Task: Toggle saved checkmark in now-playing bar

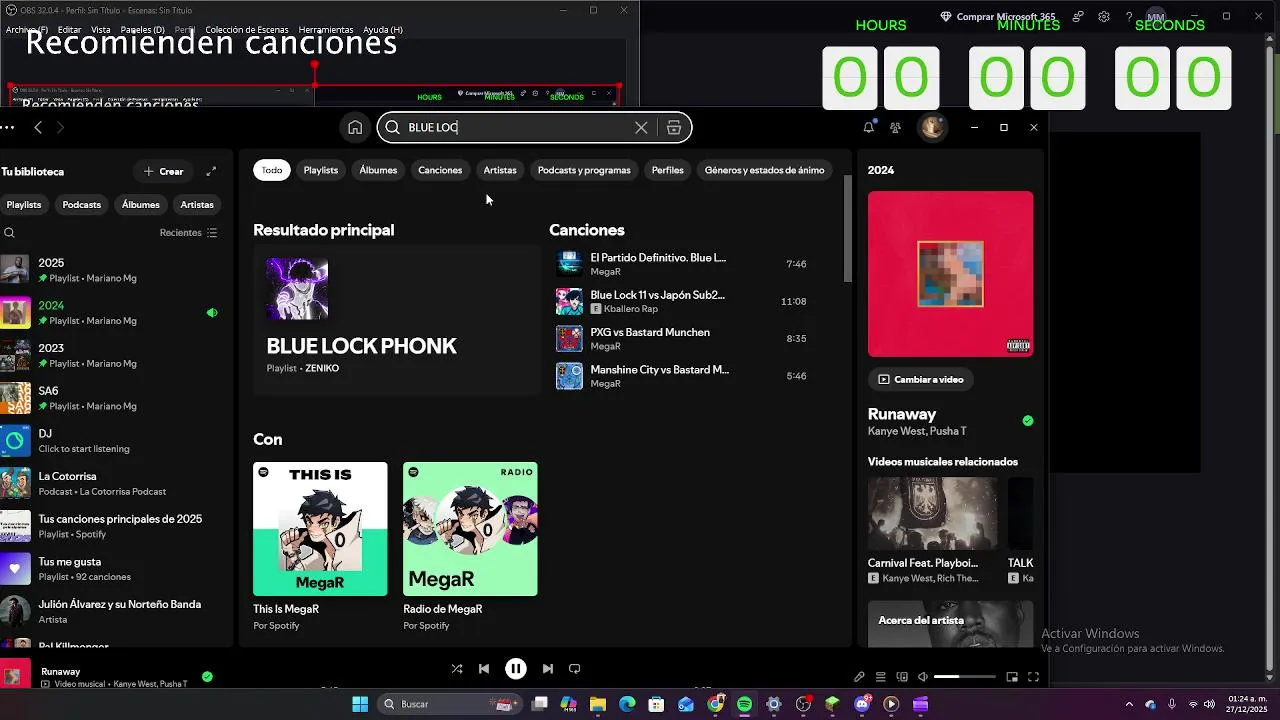Action: click(207, 677)
